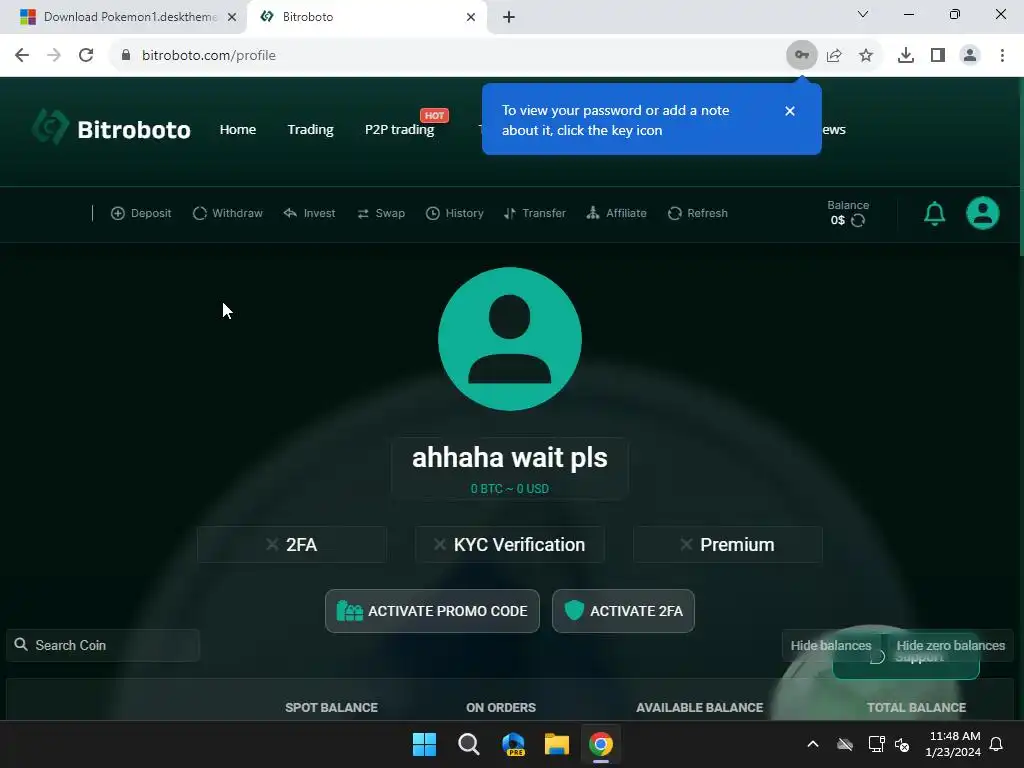Open the Home menu item

[238, 129]
